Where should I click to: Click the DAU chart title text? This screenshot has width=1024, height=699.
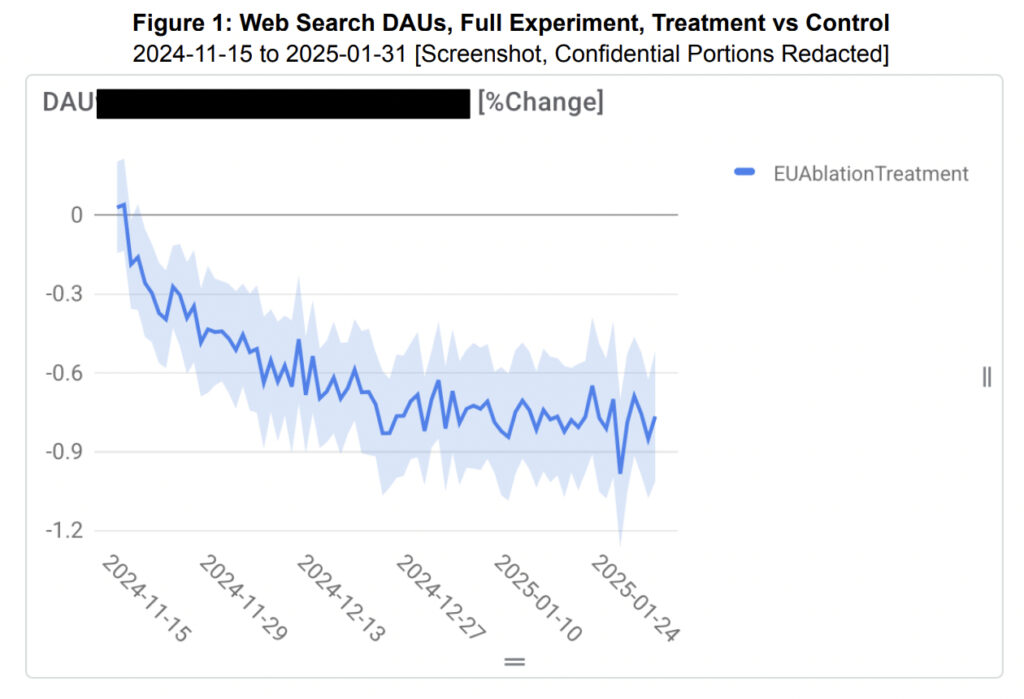click(67, 103)
